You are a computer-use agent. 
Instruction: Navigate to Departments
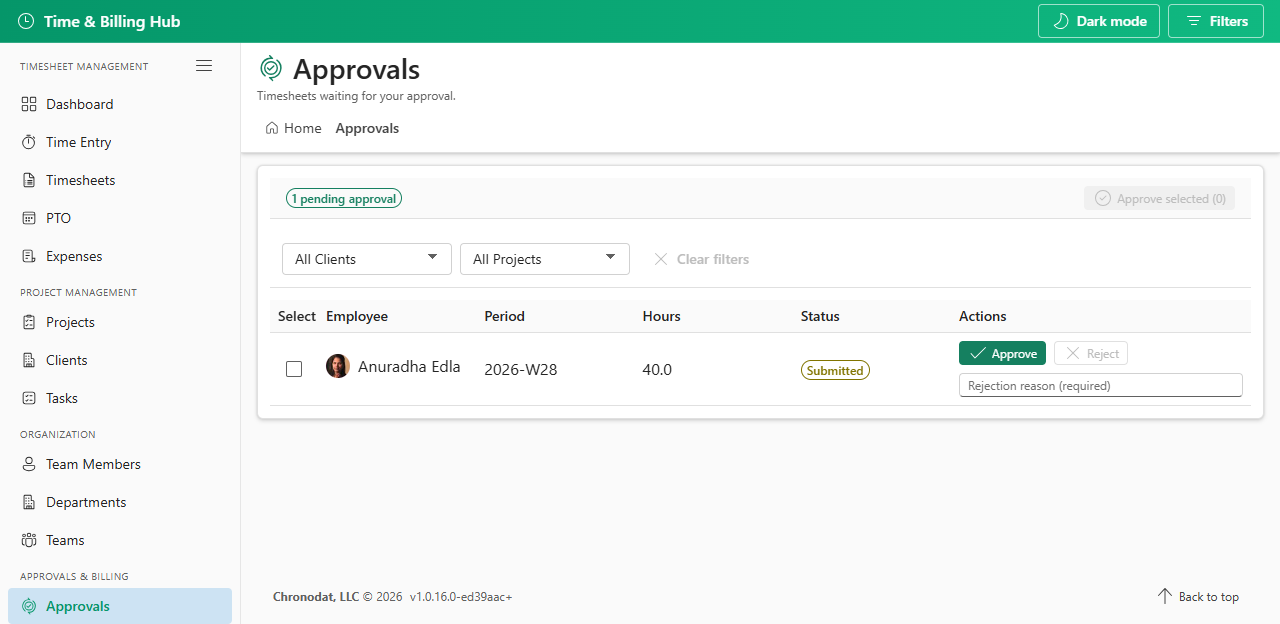pyautogui.click(x=120, y=502)
